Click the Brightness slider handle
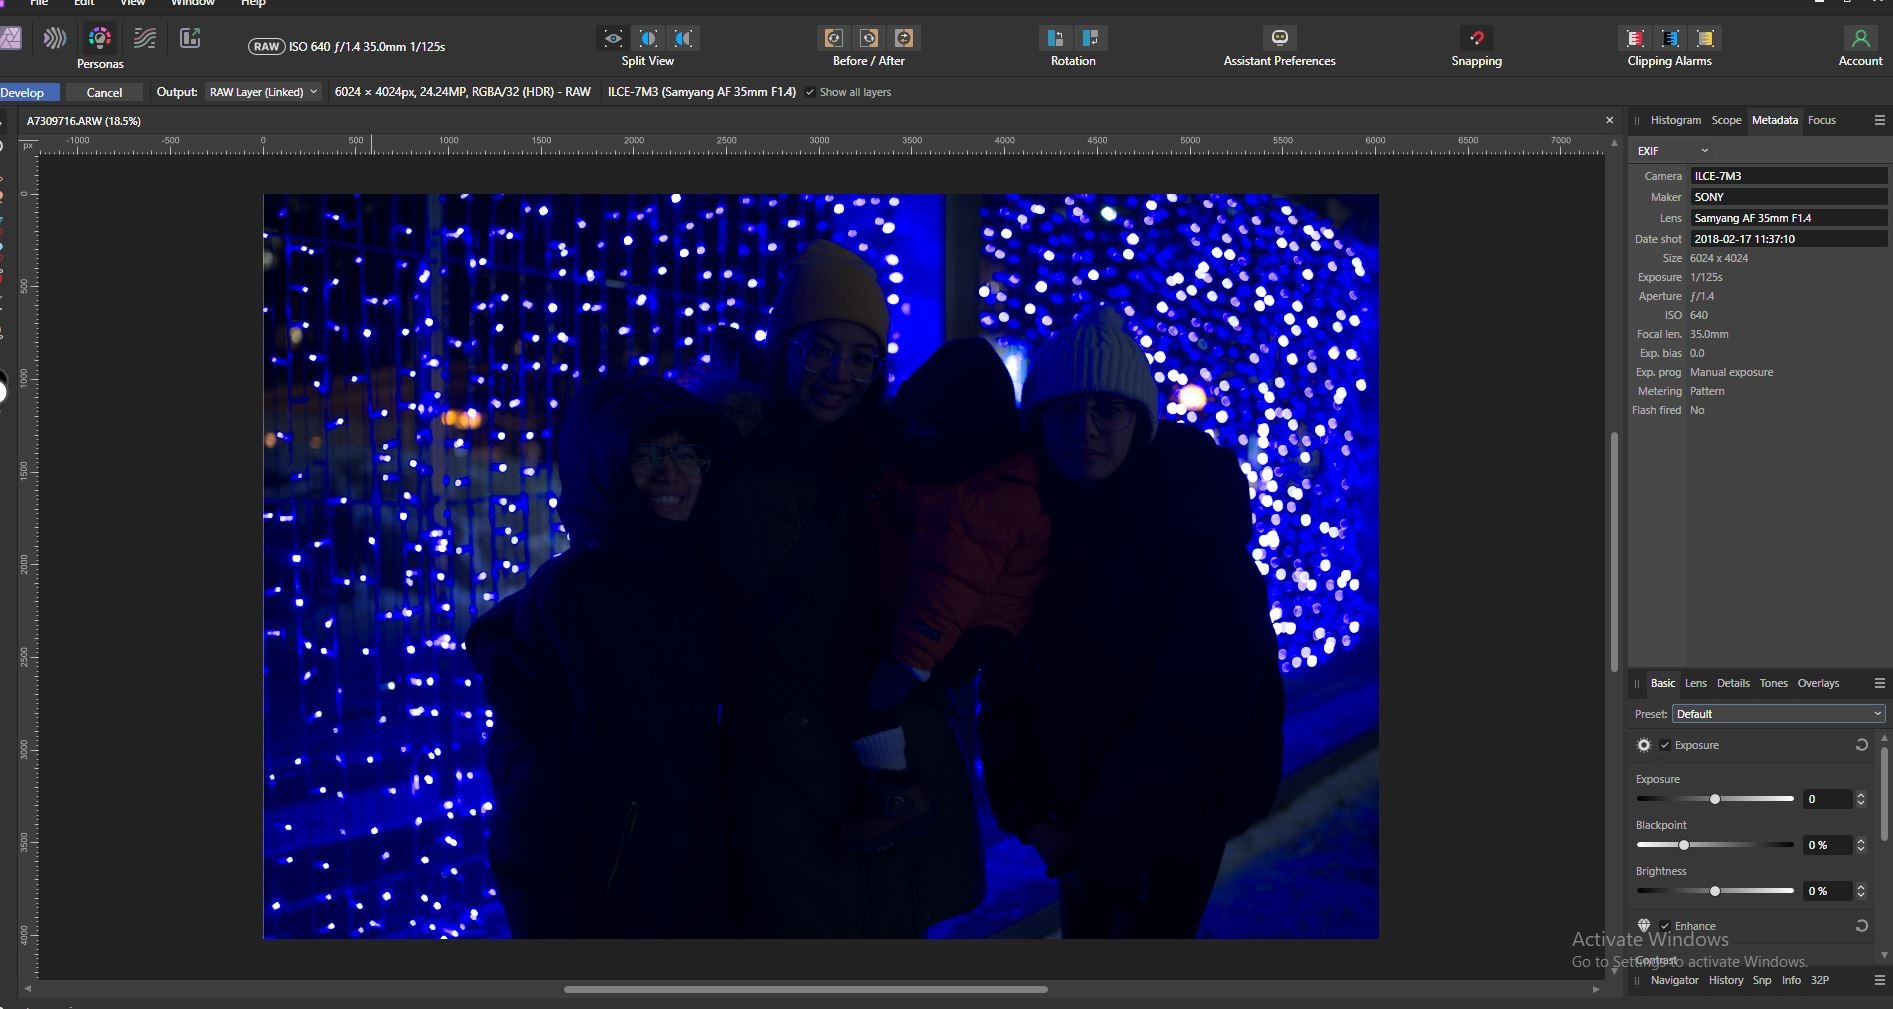The height and width of the screenshot is (1009, 1893). 1715,891
